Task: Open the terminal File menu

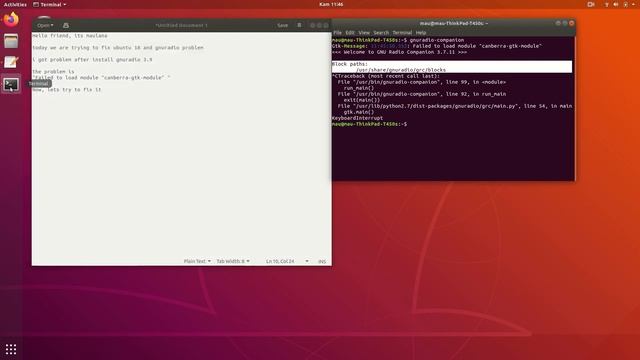Action: coord(338,33)
